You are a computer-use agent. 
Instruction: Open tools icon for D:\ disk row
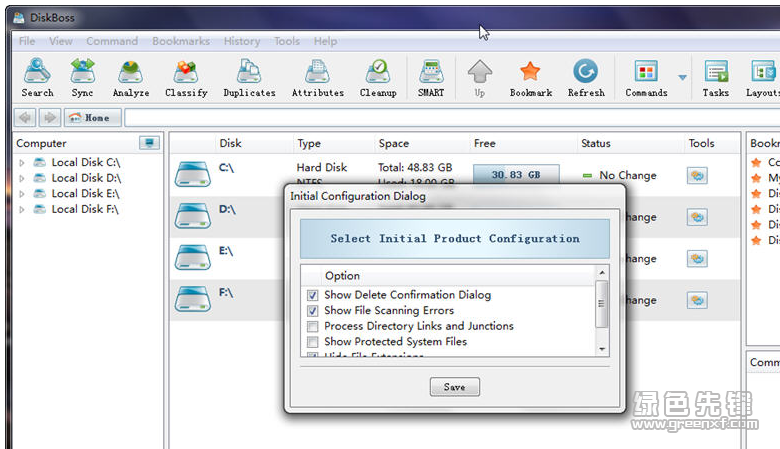pos(697,217)
